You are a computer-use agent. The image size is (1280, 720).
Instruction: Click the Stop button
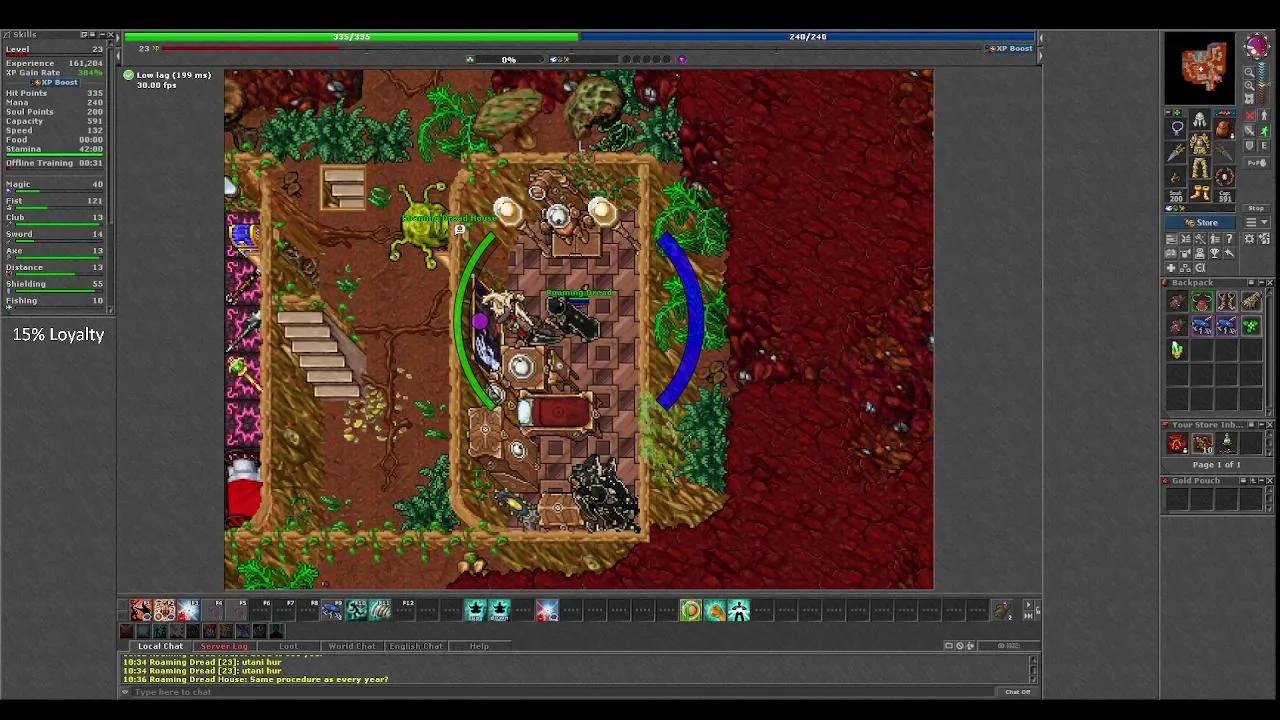point(1257,208)
